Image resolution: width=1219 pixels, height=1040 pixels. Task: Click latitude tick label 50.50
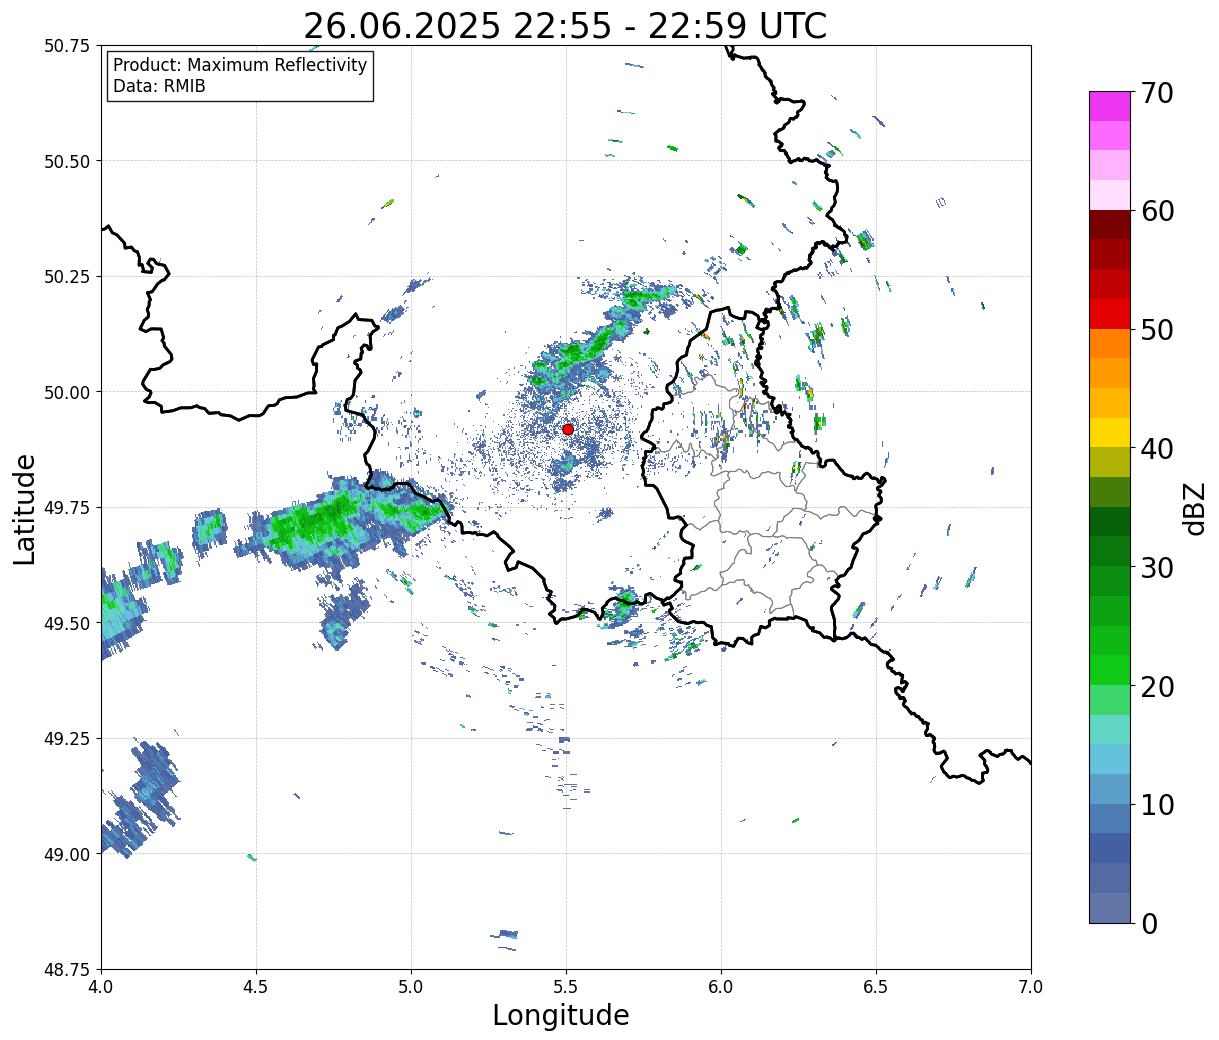pos(67,161)
